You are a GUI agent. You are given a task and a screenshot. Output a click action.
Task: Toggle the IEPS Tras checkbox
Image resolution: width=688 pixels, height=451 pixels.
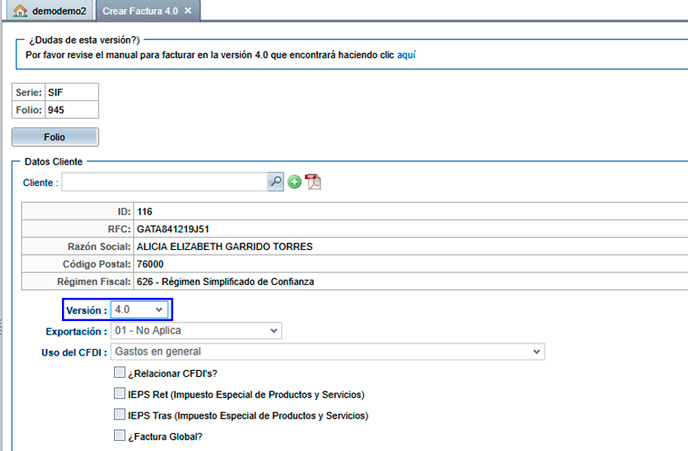click(x=120, y=415)
